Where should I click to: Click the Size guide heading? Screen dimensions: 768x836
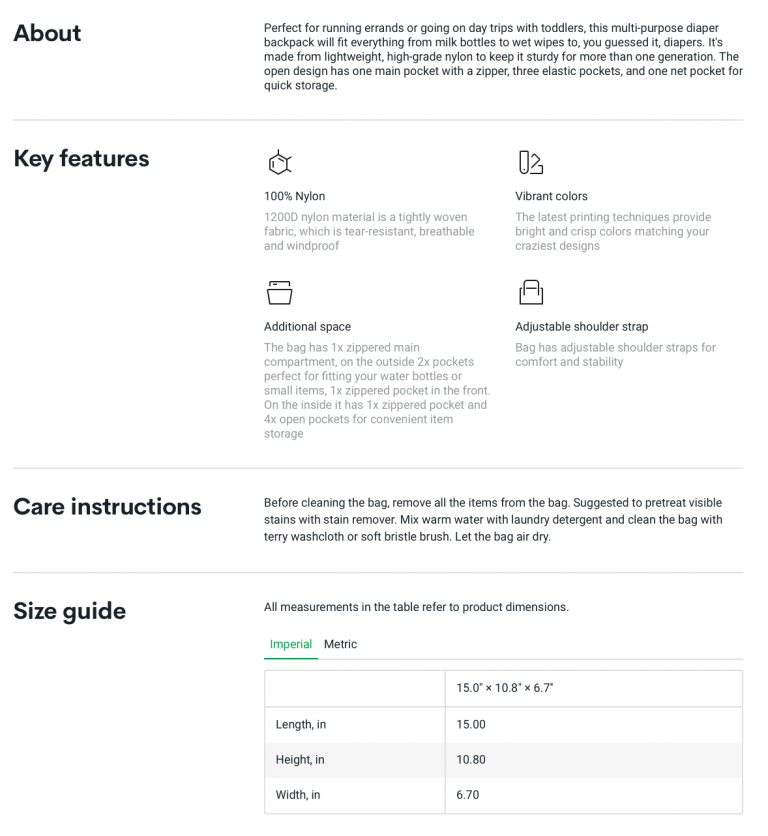coord(69,611)
